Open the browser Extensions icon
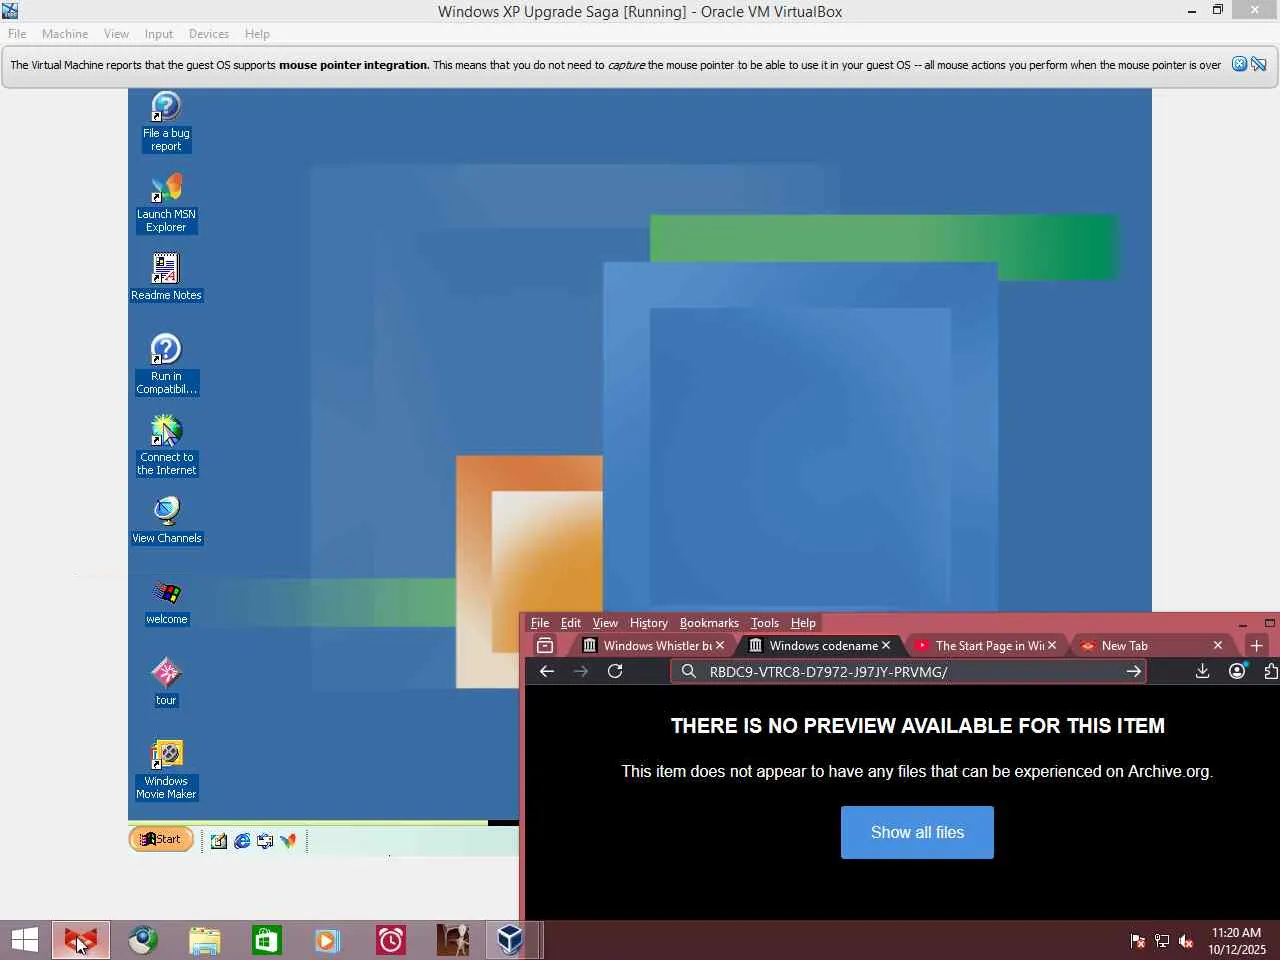The width and height of the screenshot is (1280, 960). [x=1271, y=672]
